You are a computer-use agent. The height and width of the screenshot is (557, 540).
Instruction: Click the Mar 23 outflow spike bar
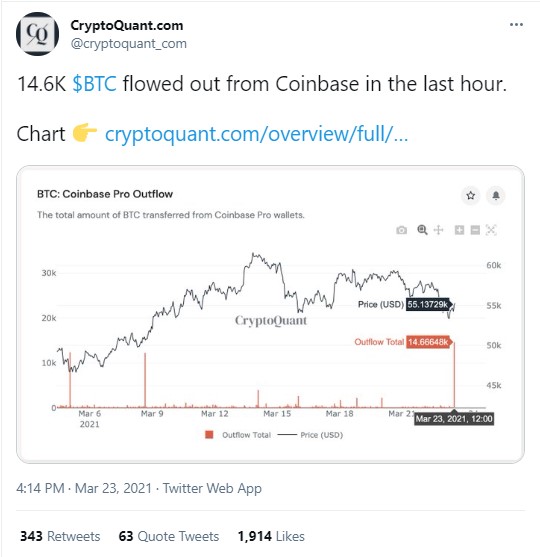click(x=454, y=375)
